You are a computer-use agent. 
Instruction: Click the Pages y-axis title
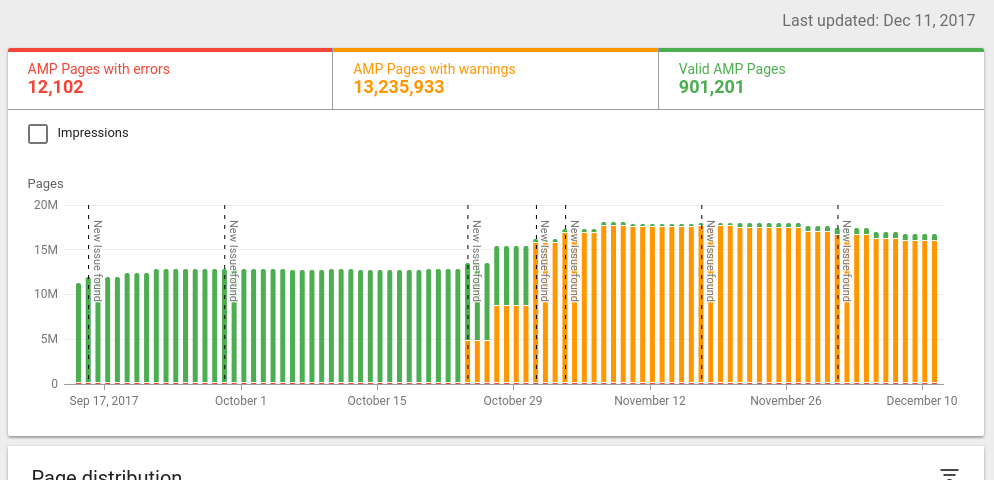pos(45,184)
